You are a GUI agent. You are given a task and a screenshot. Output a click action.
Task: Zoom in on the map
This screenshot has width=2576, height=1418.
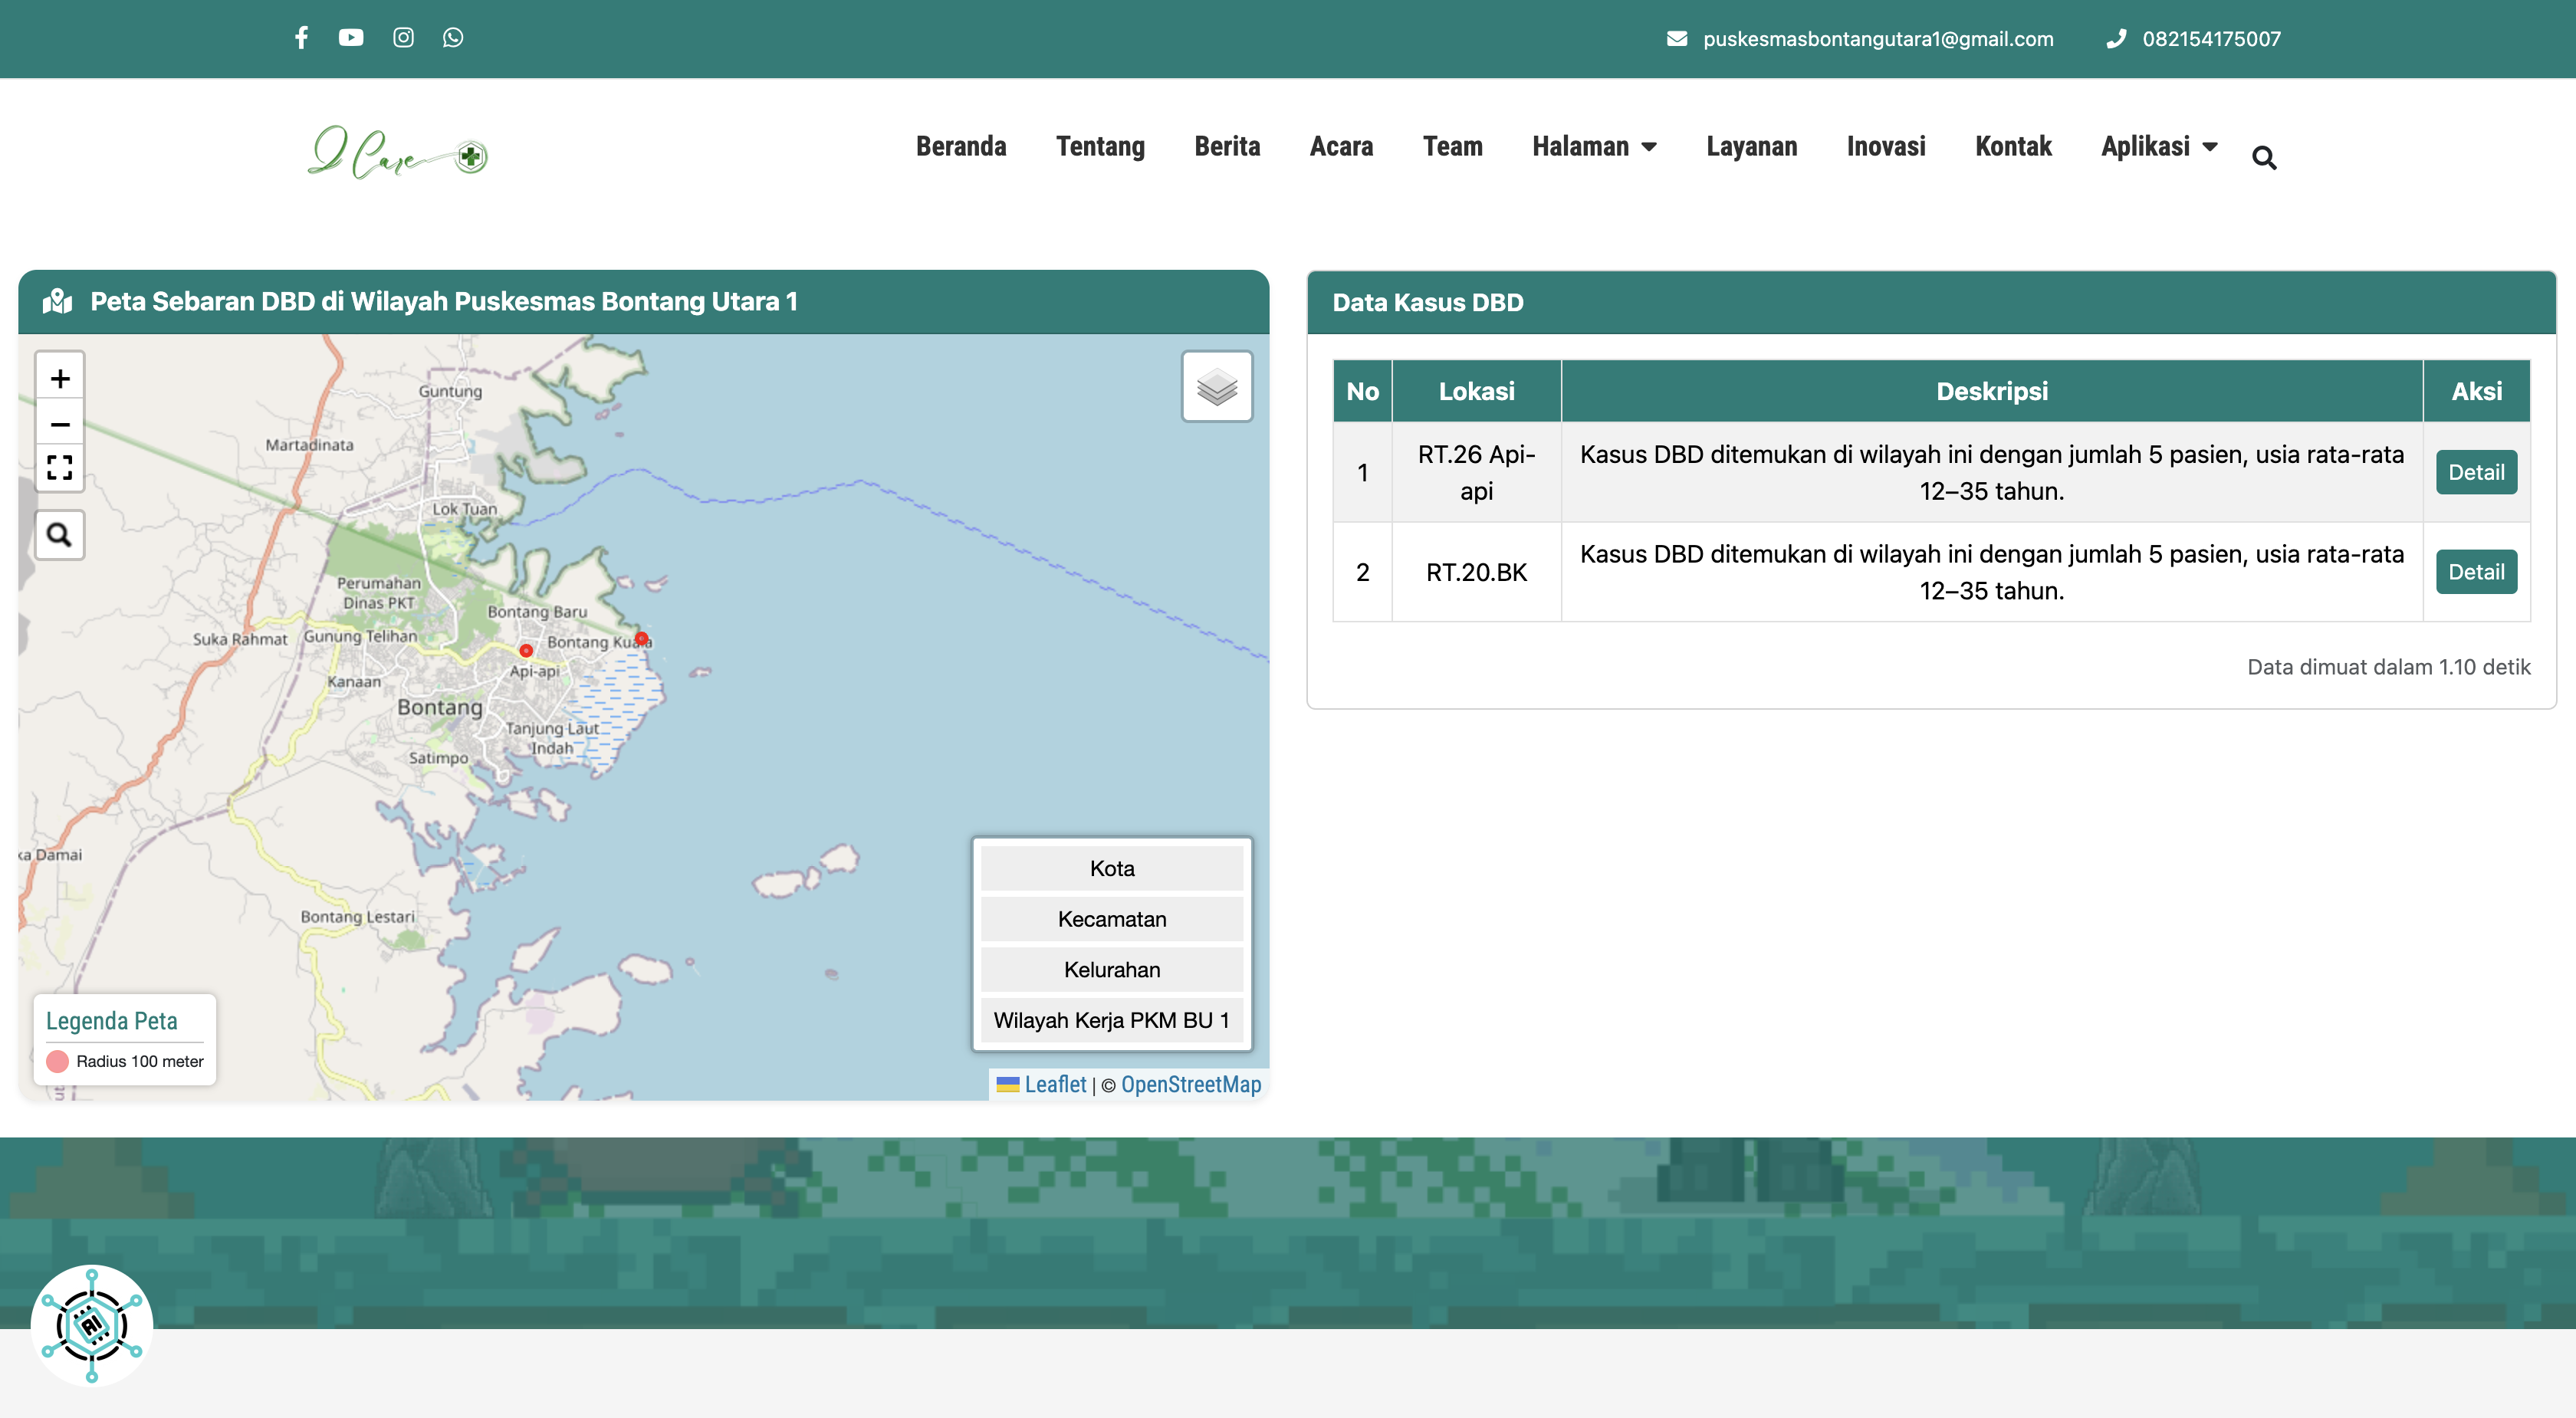pyautogui.click(x=60, y=379)
